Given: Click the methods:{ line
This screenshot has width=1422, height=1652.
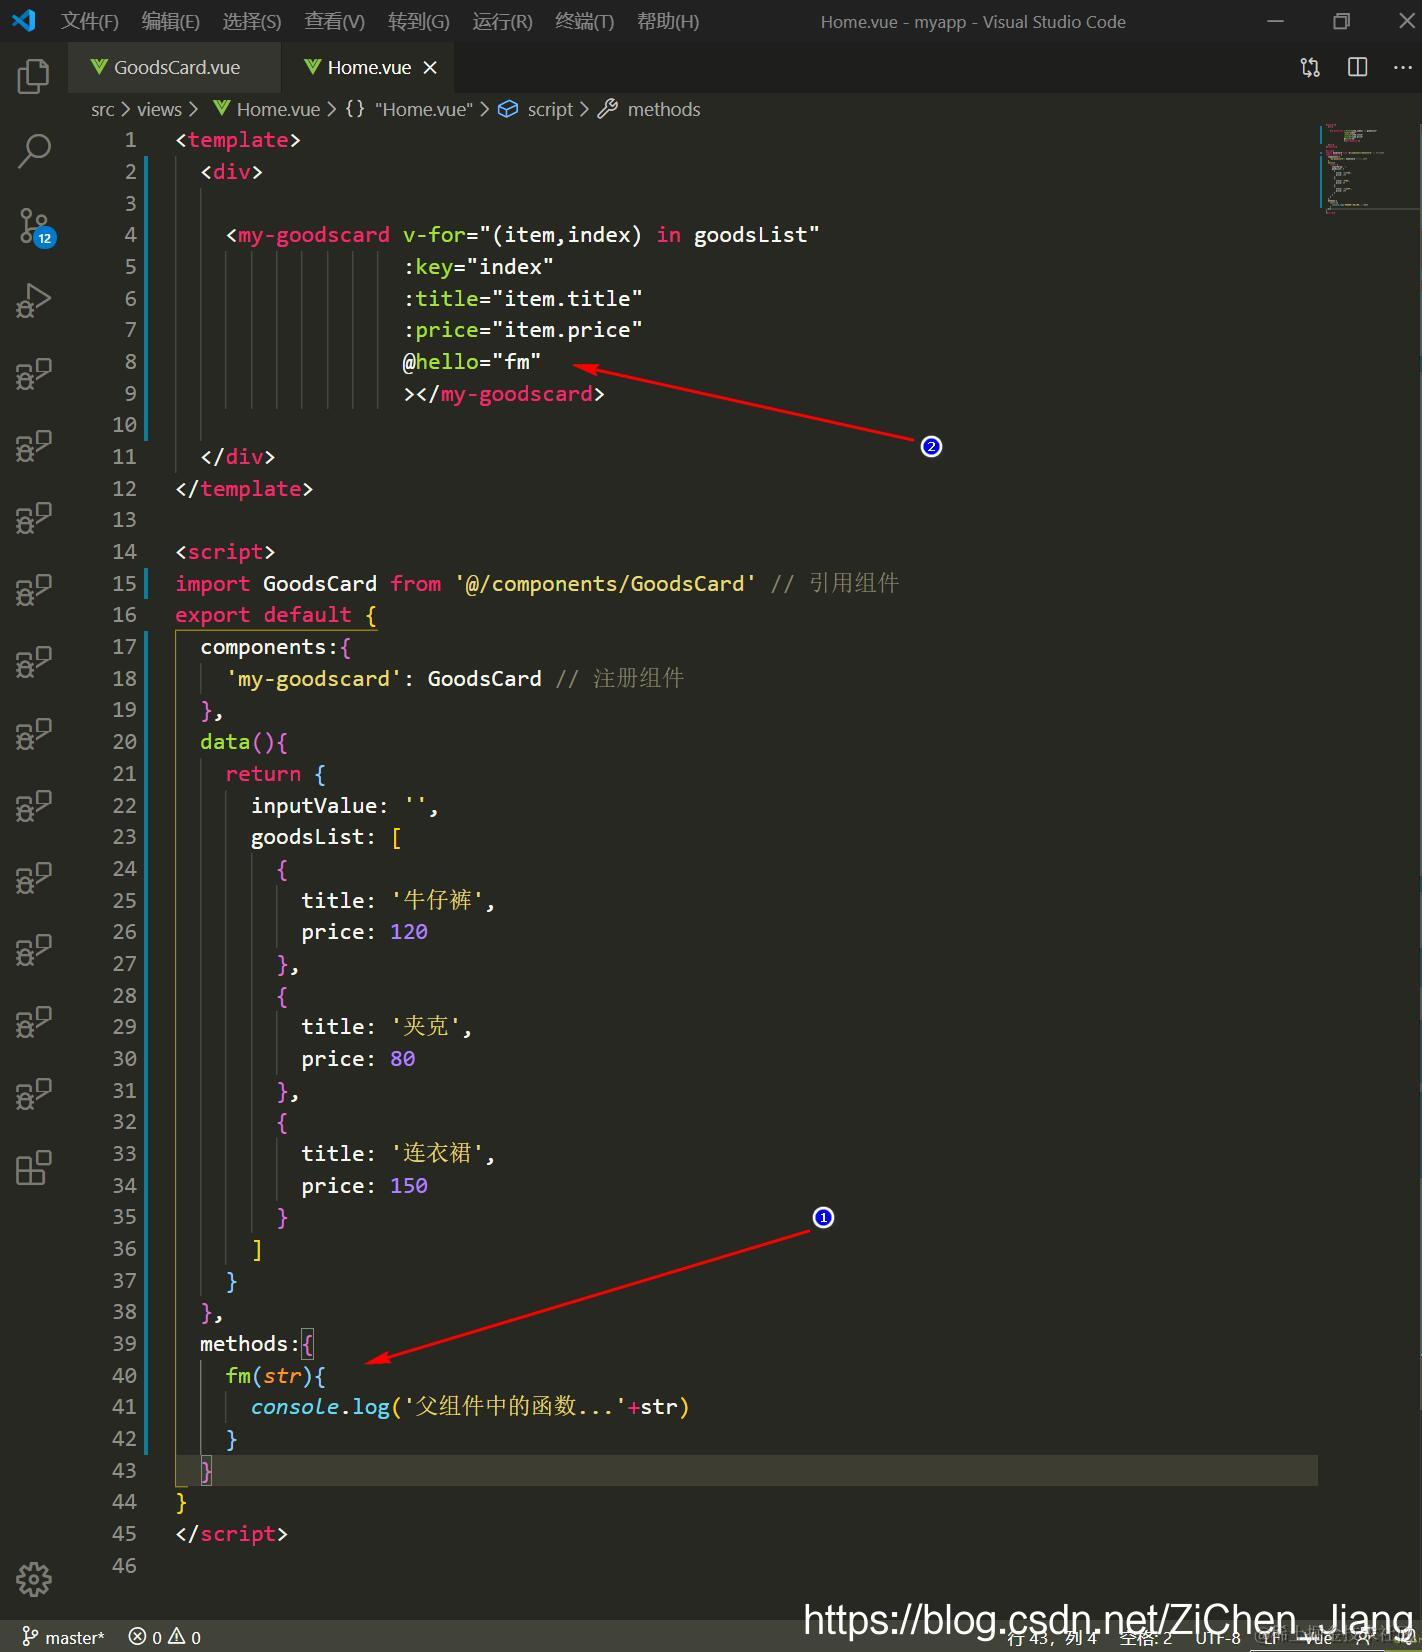Looking at the screenshot, I should [257, 1344].
